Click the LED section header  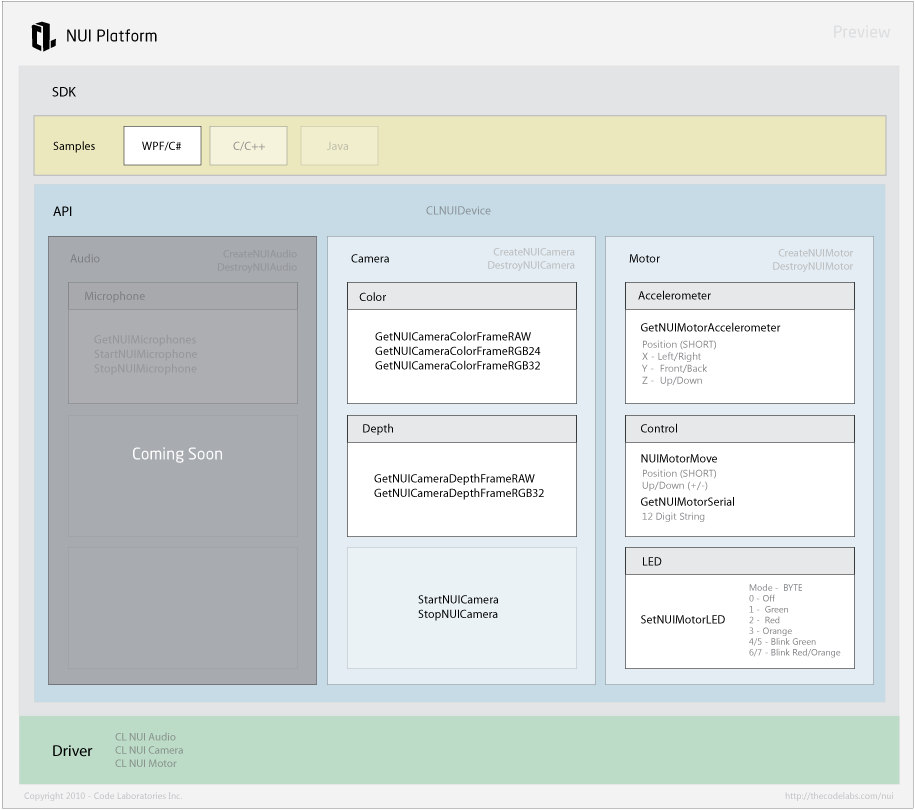coord(739,561)
